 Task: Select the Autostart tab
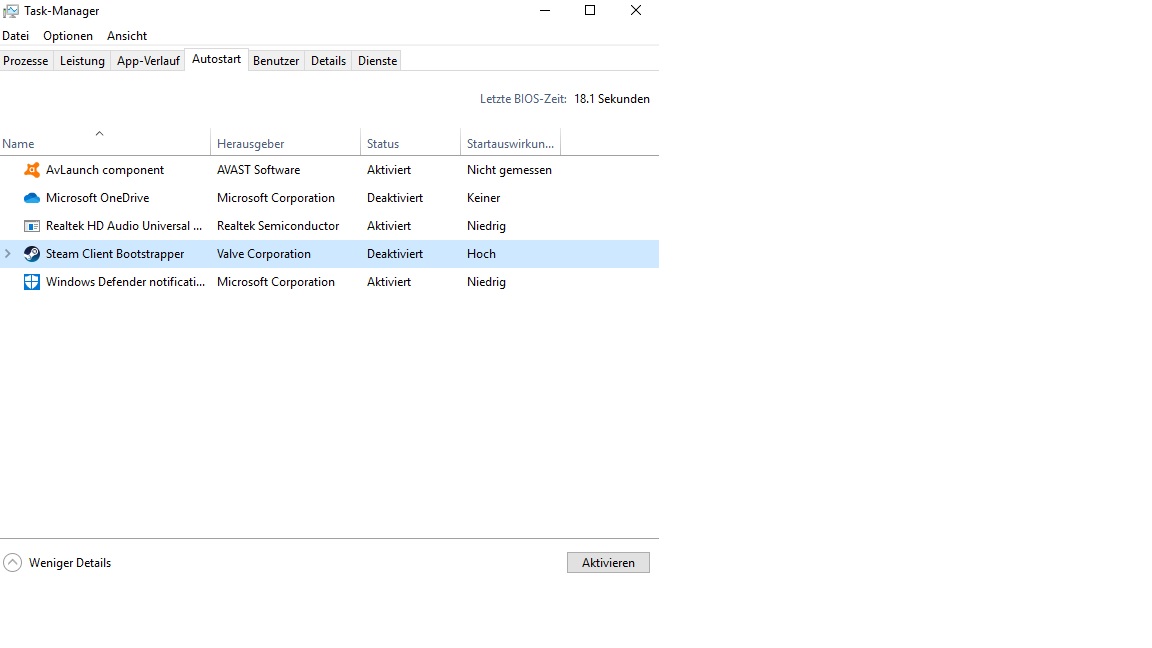pos(216,60)
